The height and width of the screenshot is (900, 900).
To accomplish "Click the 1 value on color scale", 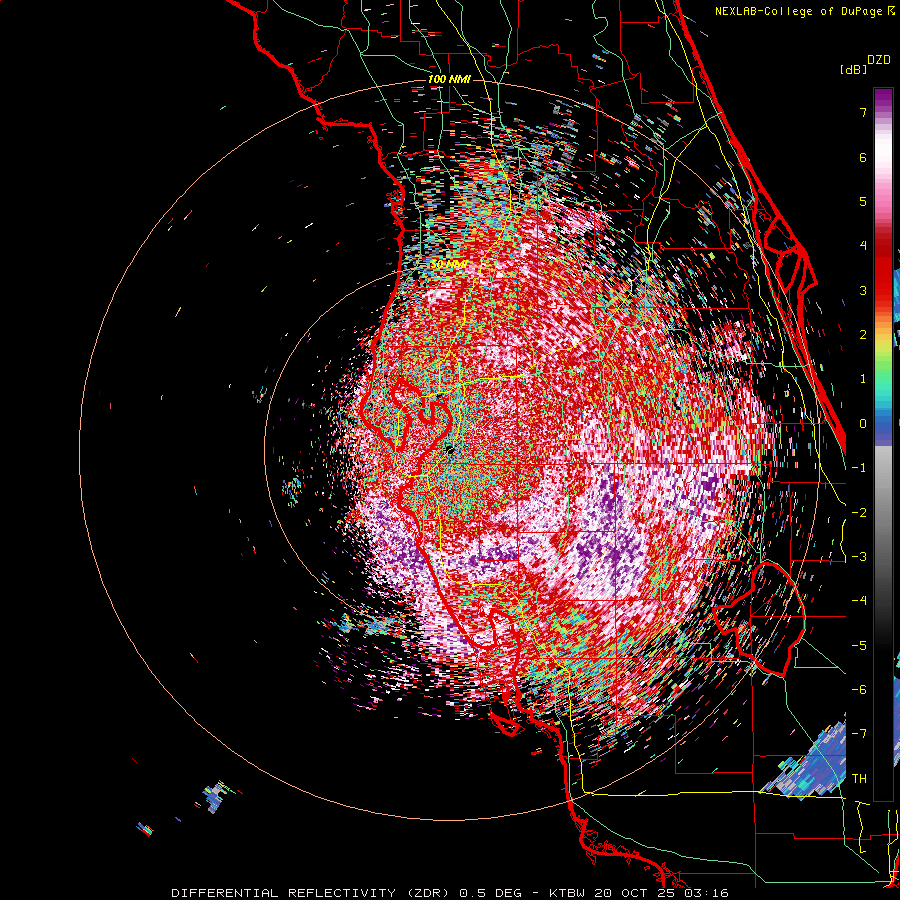I will click(x=863, y=379).
